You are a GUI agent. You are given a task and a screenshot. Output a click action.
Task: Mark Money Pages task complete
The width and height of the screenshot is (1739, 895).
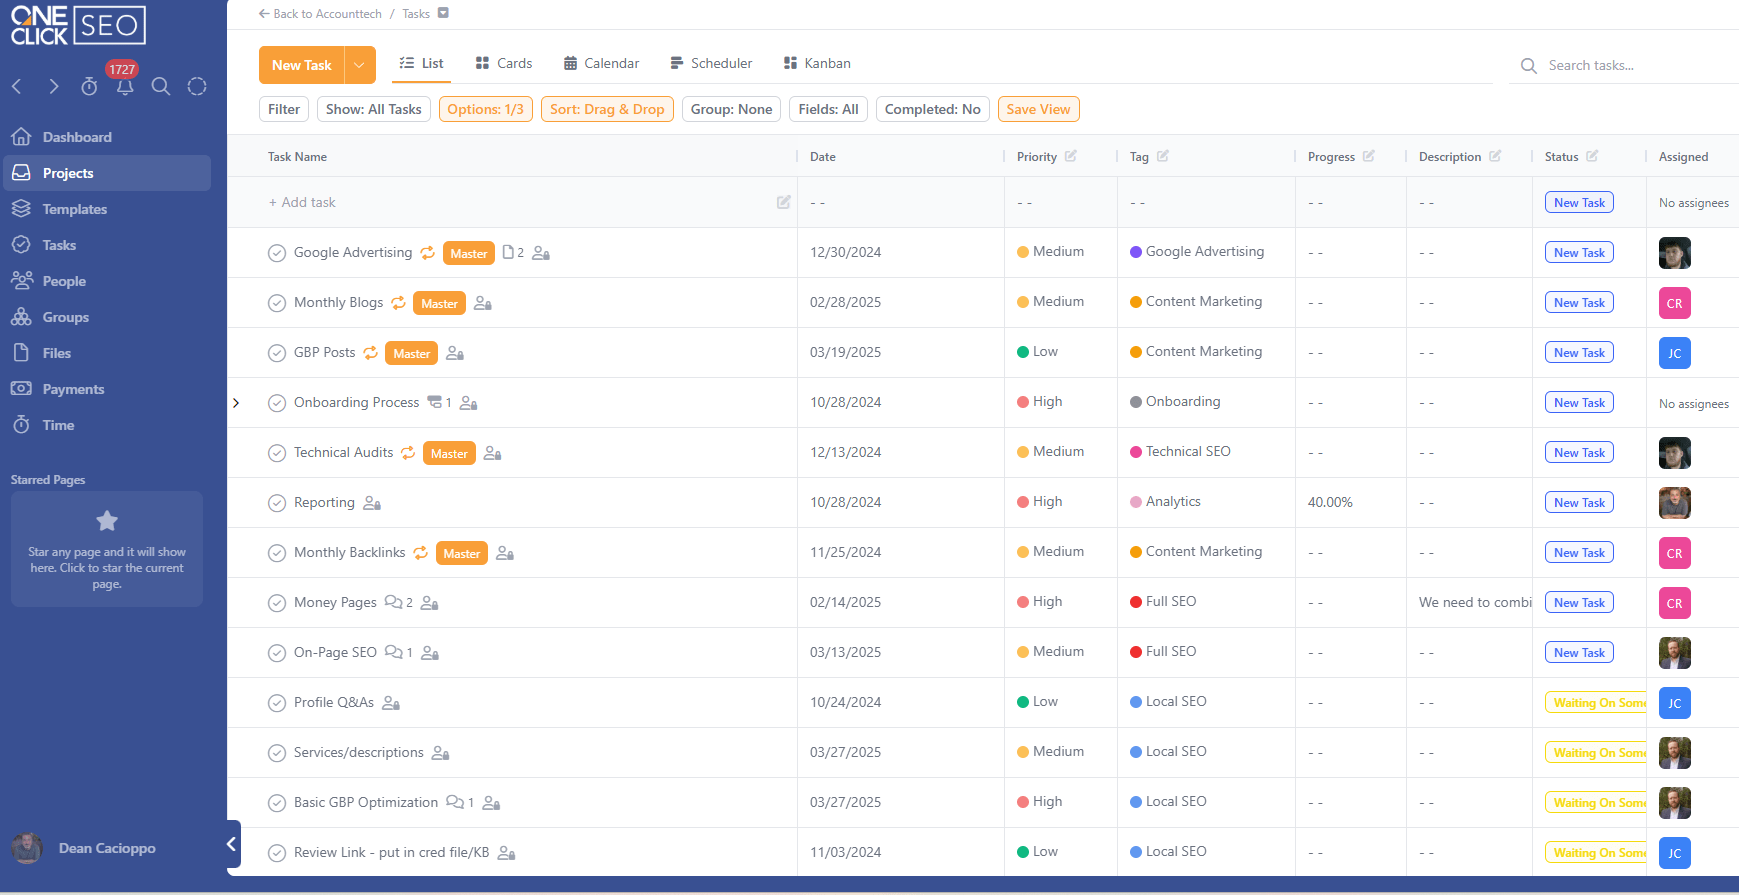click(277, 603)
